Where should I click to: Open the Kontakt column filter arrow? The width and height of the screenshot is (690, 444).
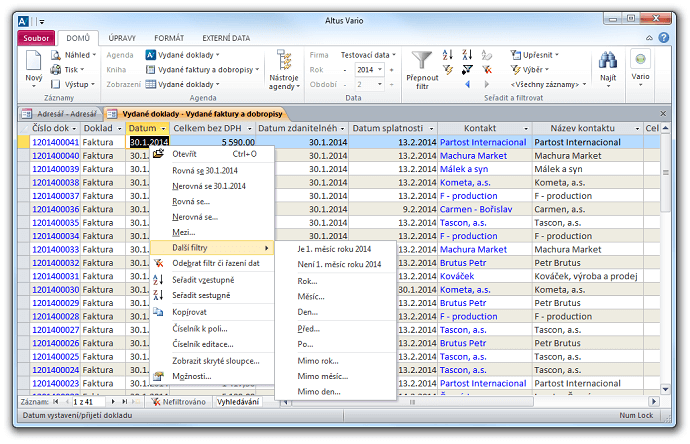[526, 128]
